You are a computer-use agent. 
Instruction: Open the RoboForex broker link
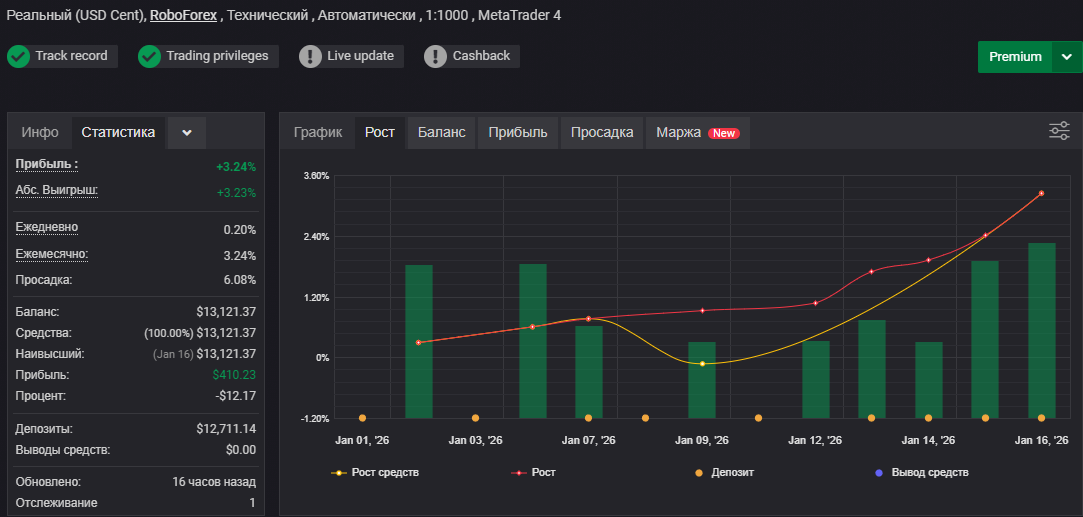[x=182, y=15]
